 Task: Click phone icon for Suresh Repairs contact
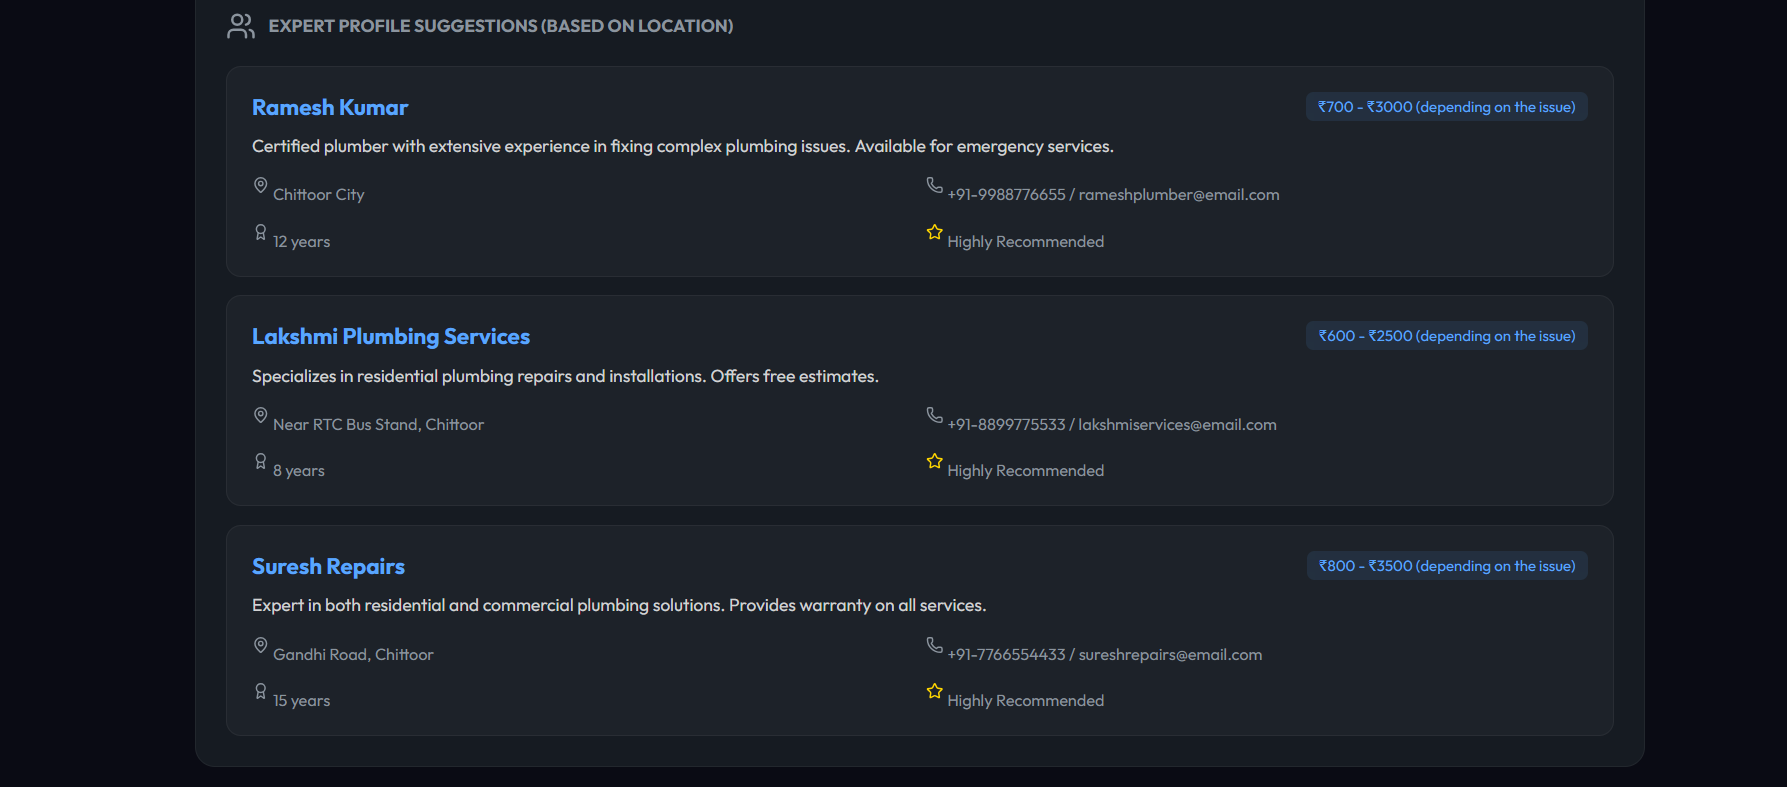click(x=934, y=645)
